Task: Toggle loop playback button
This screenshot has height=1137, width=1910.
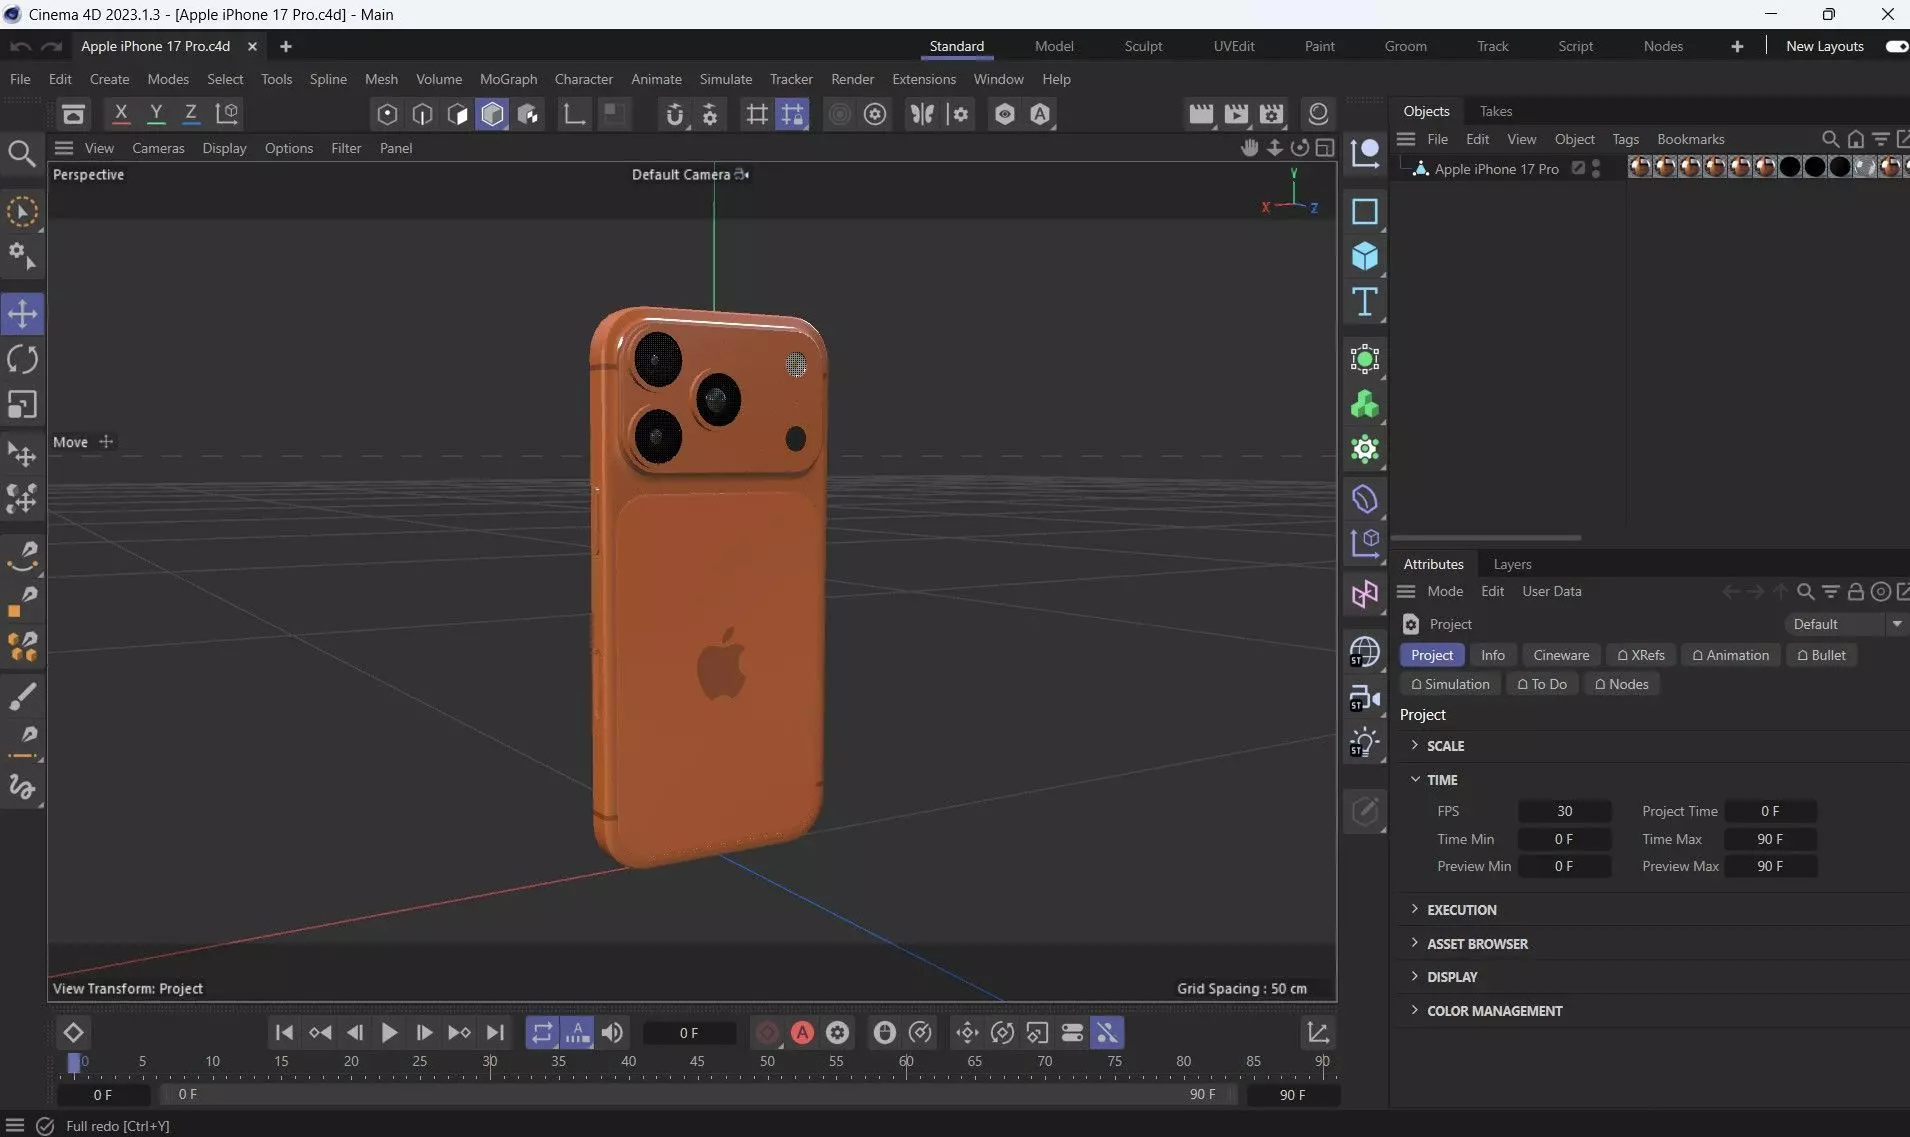Action: 541,1032
